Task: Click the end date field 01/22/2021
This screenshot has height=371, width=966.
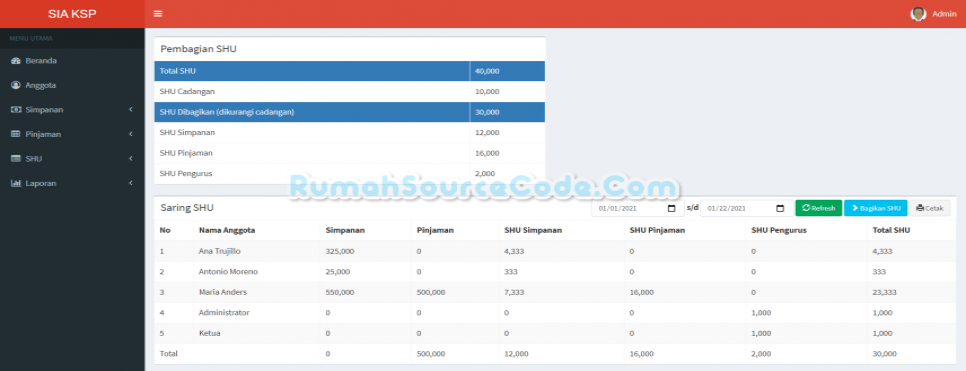Action: click(x=747, y=208)
